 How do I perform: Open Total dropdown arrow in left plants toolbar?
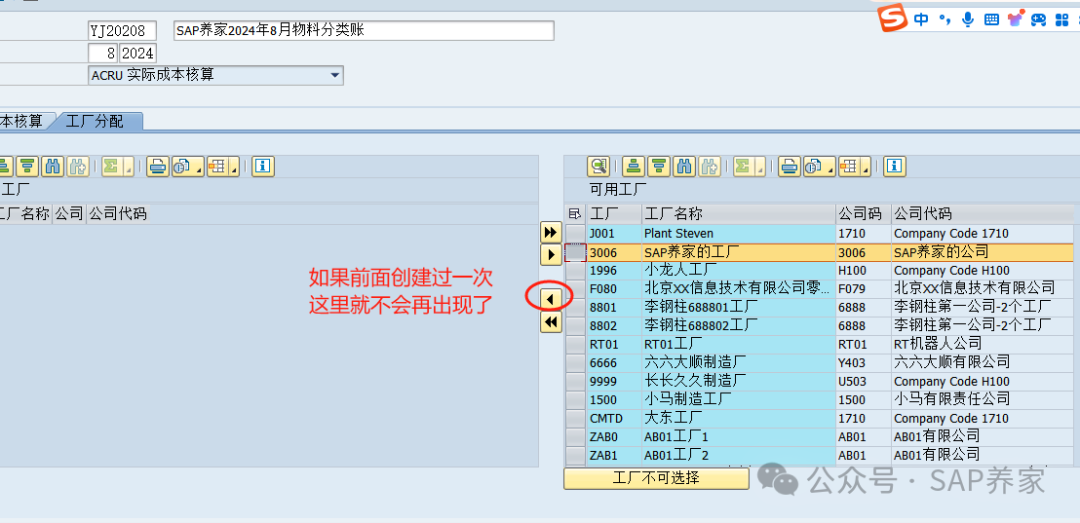tap(127, 168)
